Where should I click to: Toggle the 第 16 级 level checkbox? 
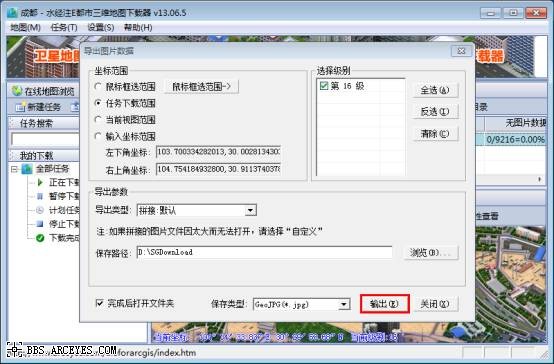[324, 86]
